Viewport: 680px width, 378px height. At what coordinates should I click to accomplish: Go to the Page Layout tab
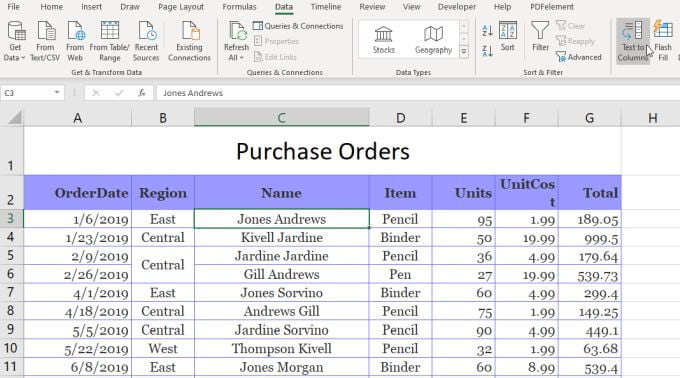[x=181, y=7]
